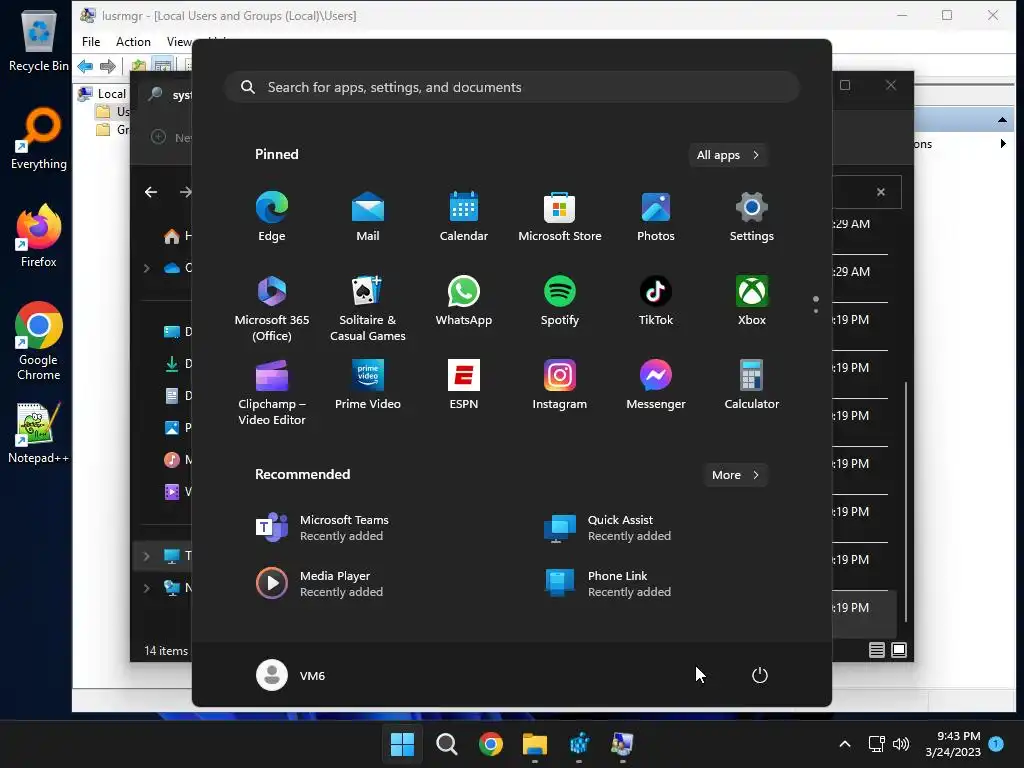Open File Explorer from taskbar
Viewport: 1024px width, 768px height.
pyautogui.click(x=535, y=744)
